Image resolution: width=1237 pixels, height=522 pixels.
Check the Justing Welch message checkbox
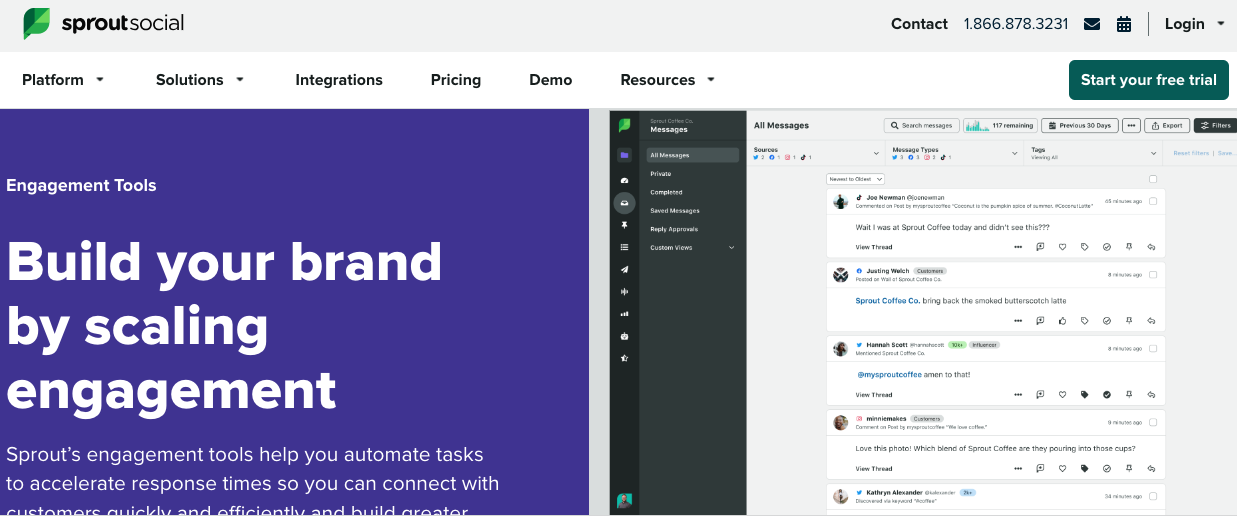click(1153, 274)
